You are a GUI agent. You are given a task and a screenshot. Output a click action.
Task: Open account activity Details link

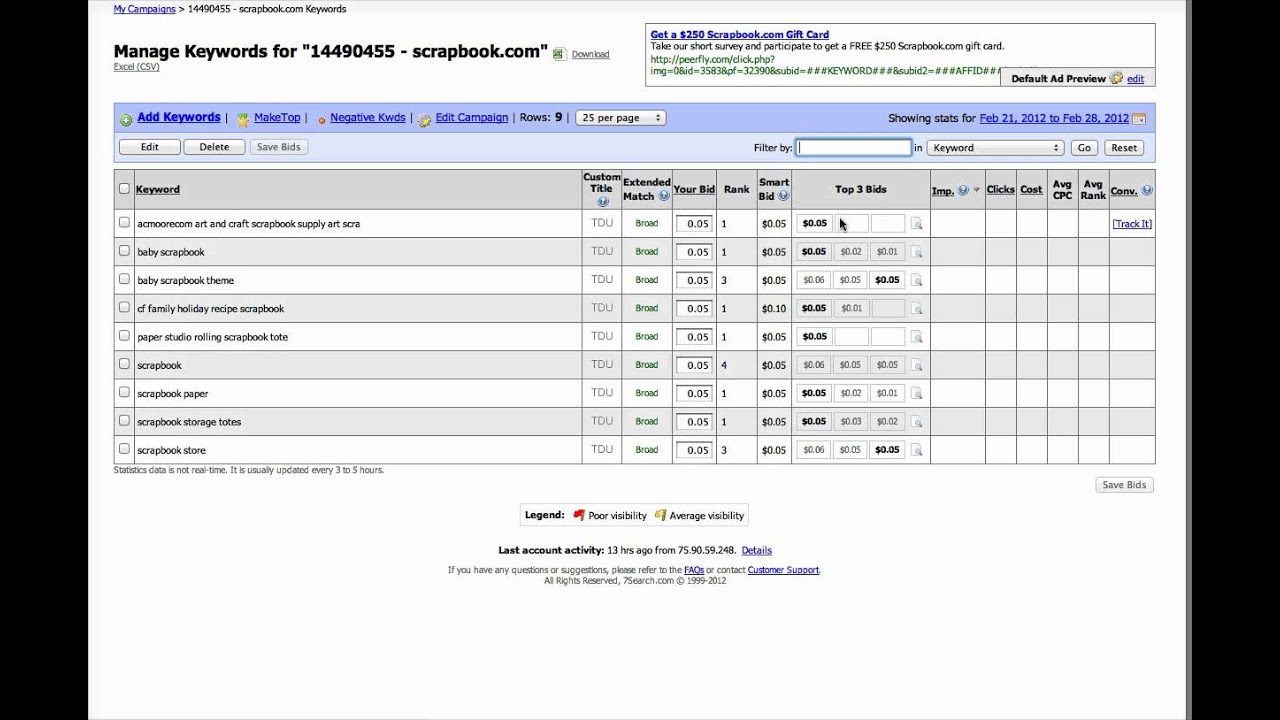(x=756, y=550)
